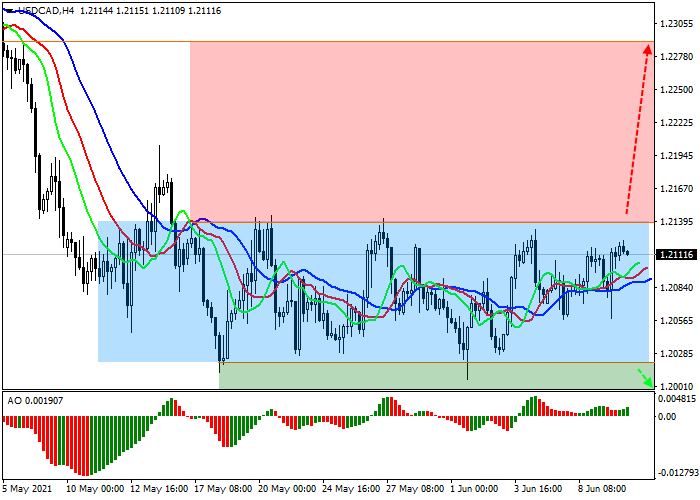Click the 8 Jun 08:00 time label
The width and height of the screenshot is (700, 500).
602,489
